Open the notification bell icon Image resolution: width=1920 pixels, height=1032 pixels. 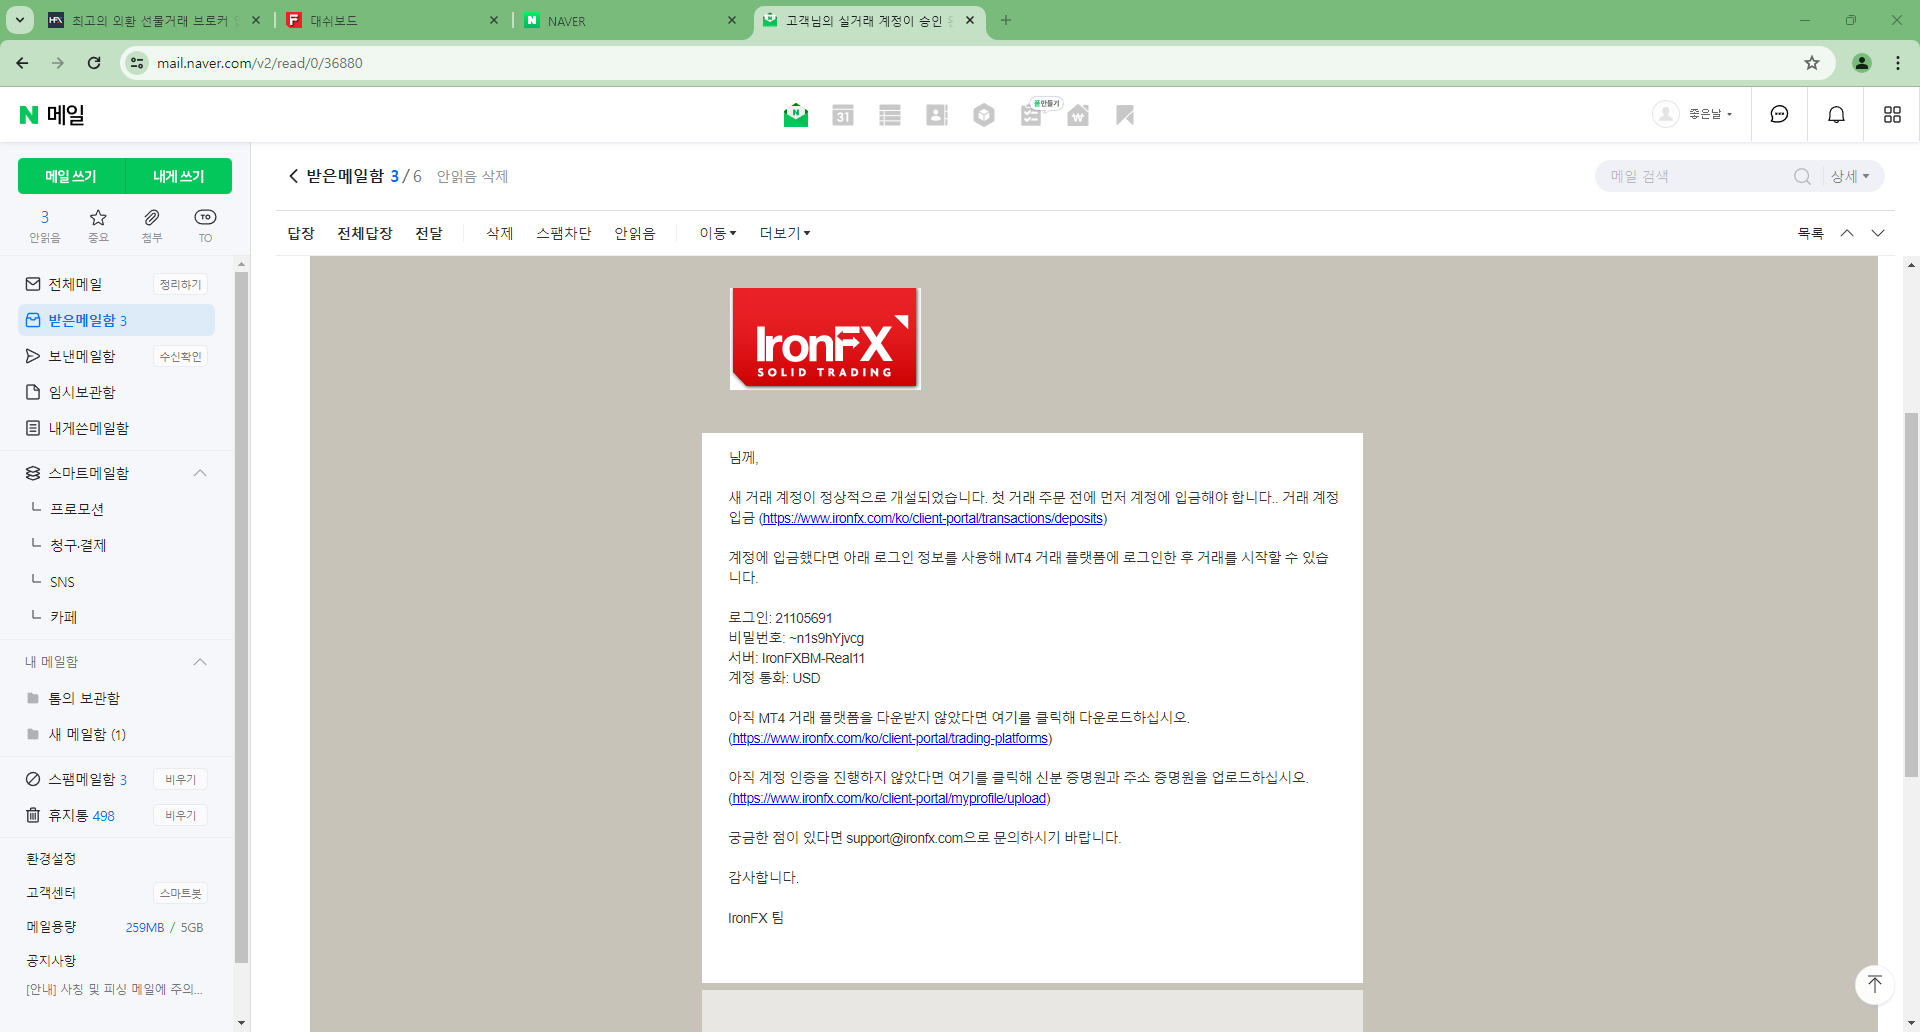[1835, 114]
